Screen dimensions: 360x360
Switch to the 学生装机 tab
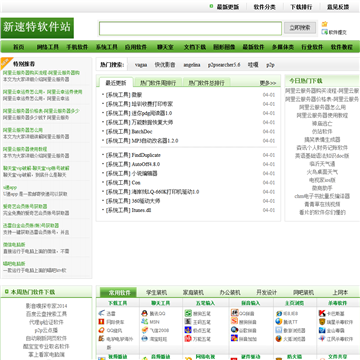click(156, 293)
